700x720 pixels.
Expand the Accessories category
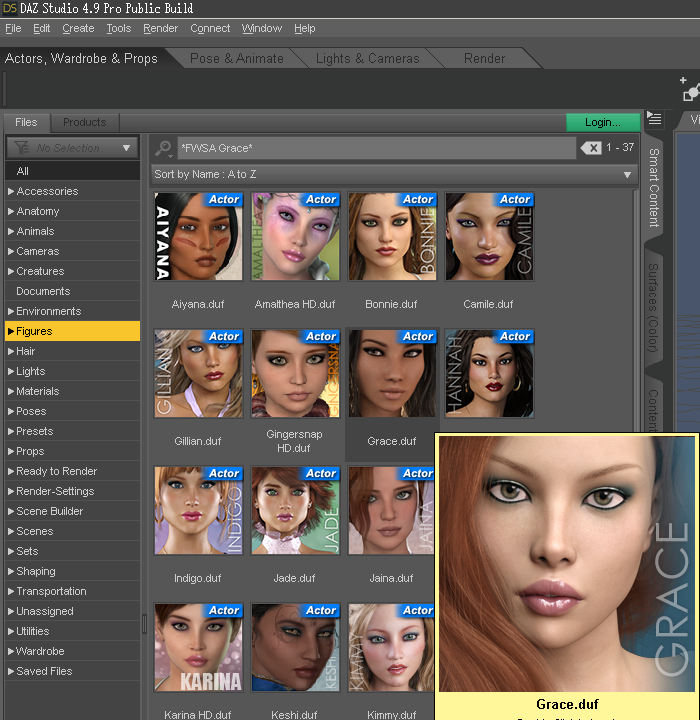coord(46,191)
